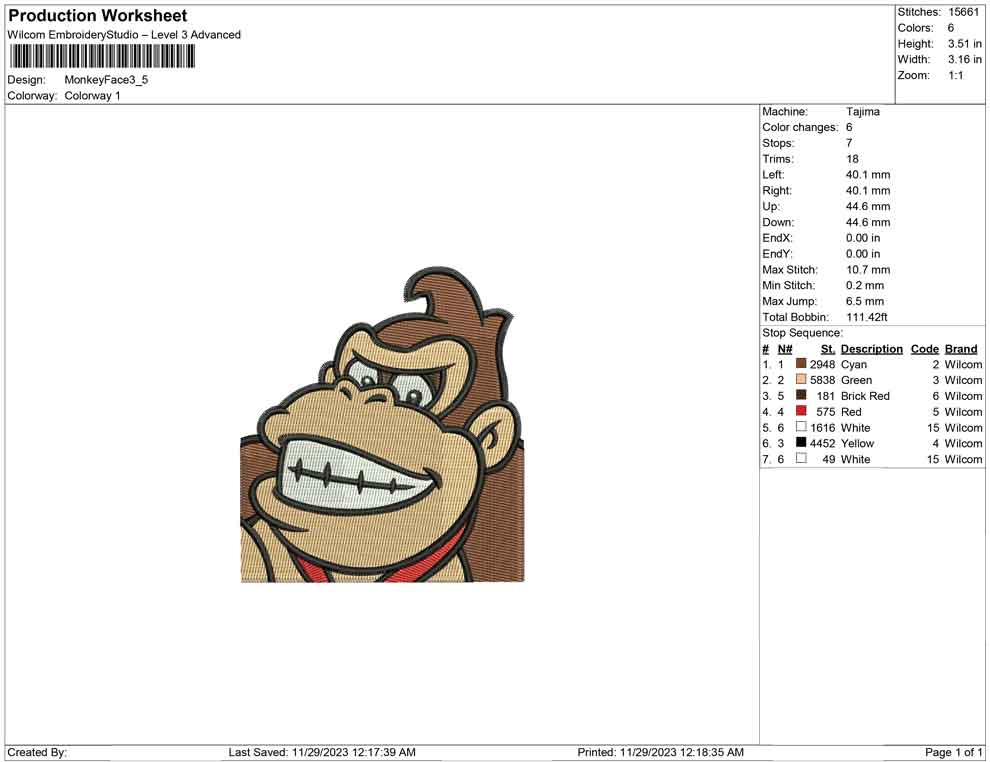
Task: Click the Yellow black color swatch
Action: coord(801,443)
